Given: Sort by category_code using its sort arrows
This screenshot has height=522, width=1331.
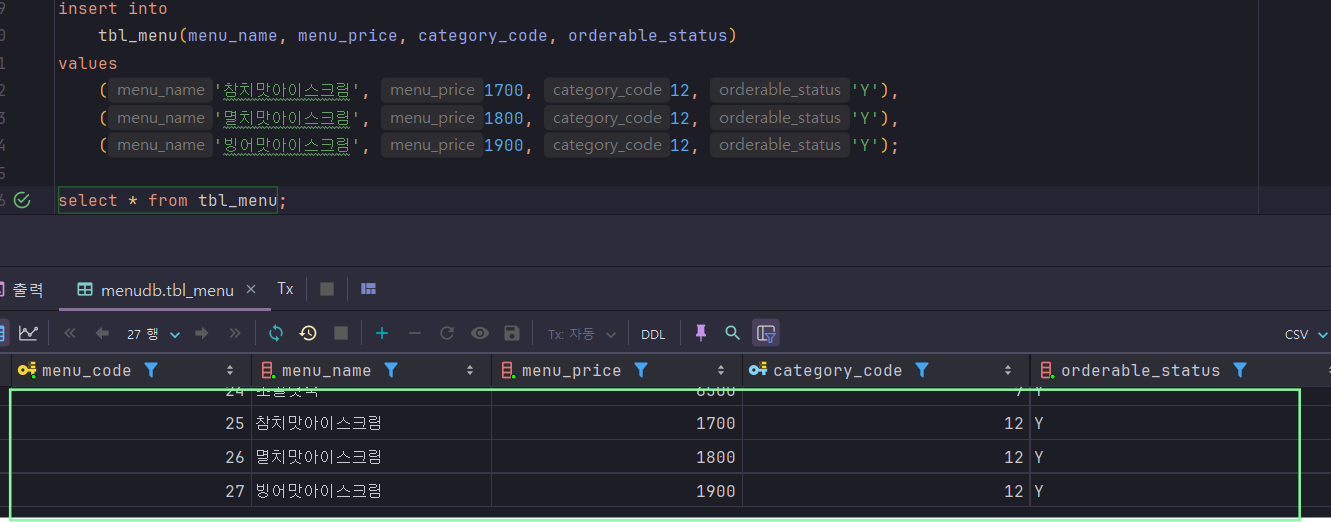Looking at the screenshot, I should [x=1008, y=371].
